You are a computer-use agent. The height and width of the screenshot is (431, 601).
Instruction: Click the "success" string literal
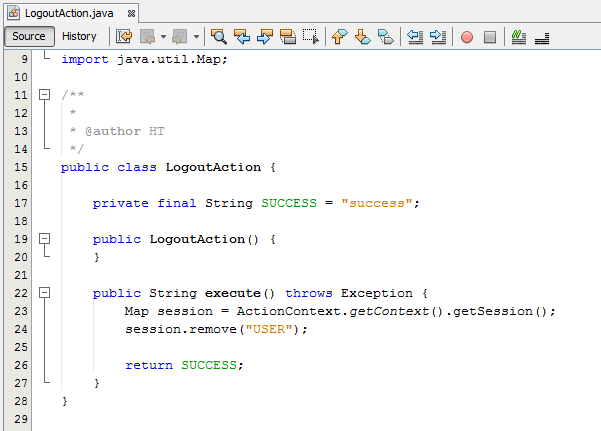(377, 203)
